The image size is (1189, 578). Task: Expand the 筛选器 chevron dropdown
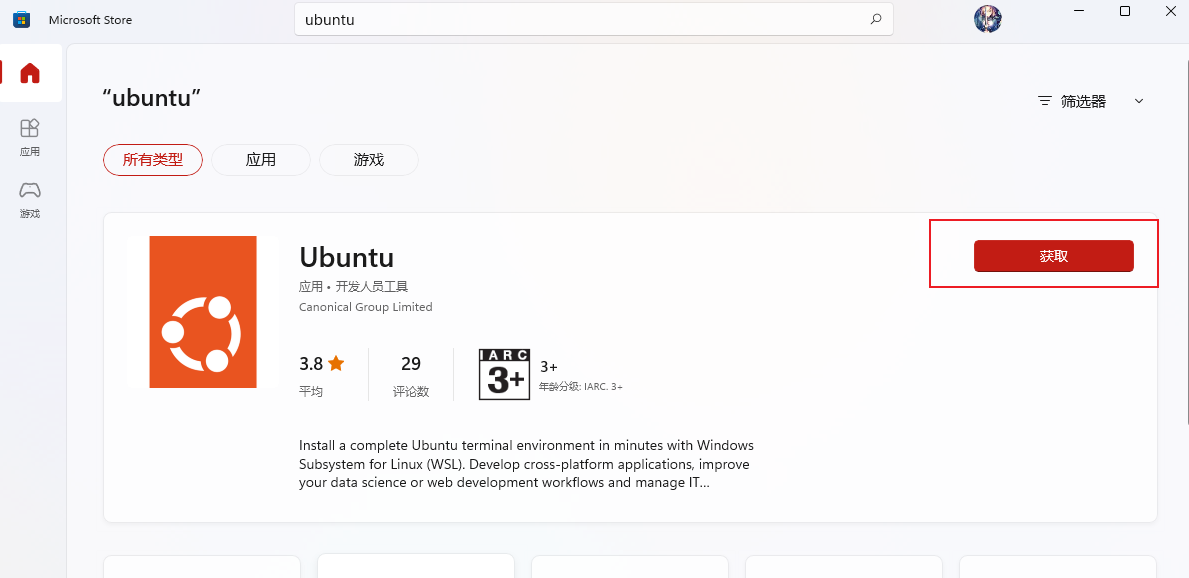coord(1138,101)
